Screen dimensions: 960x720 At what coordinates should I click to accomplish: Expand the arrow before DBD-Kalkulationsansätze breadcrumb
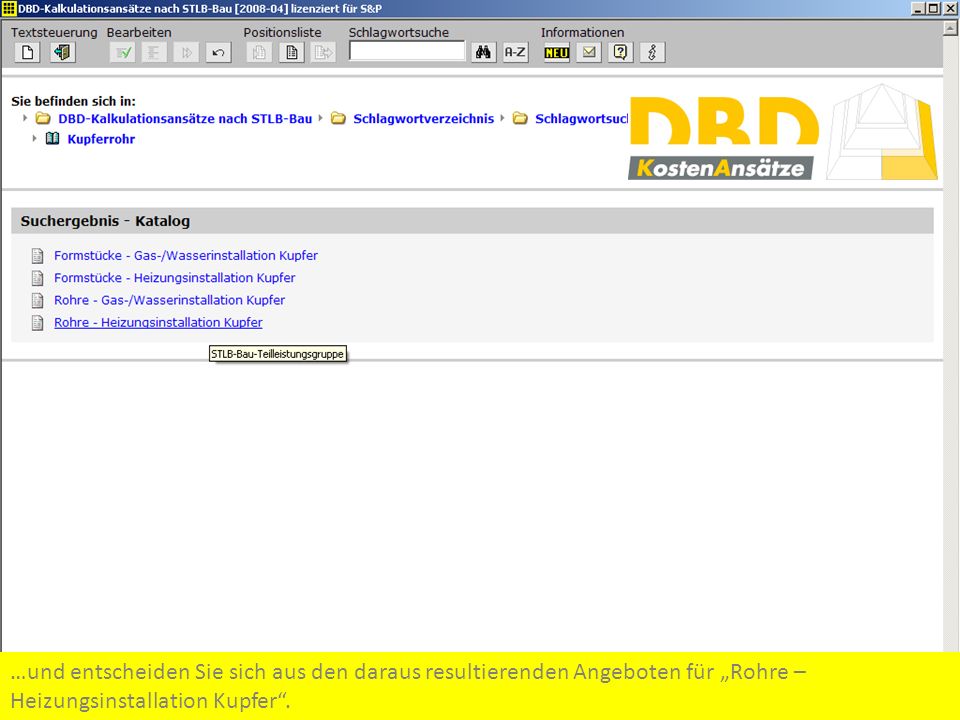(25, 118)
